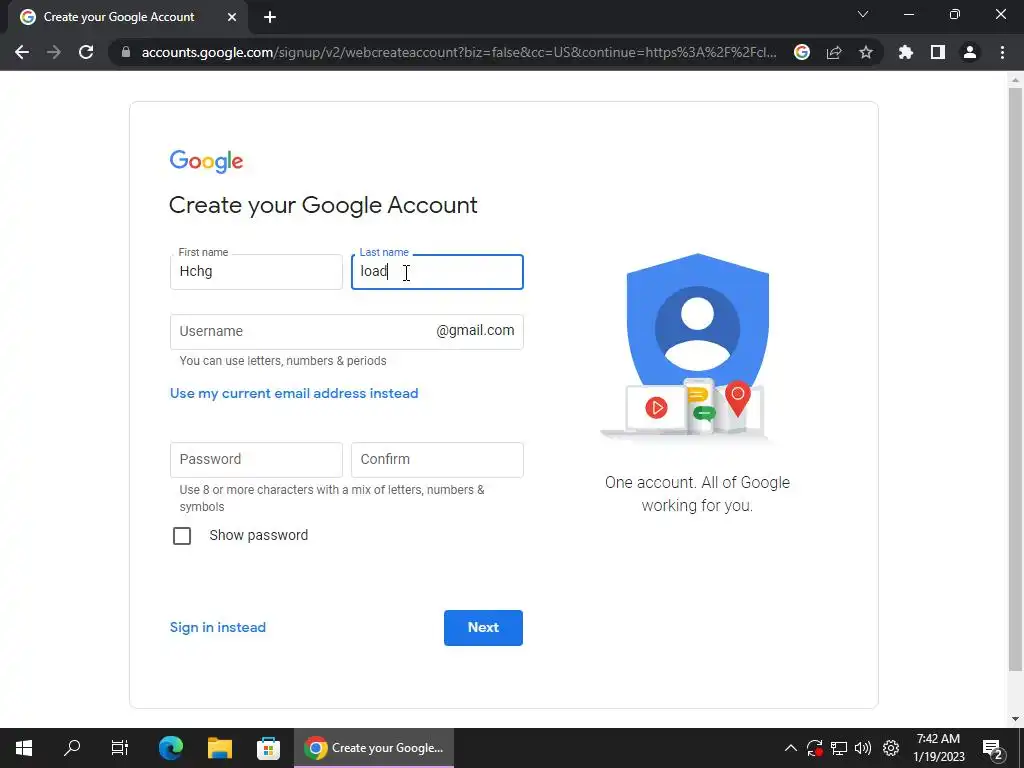Click the First name field
The image size is (1024, 768).
(x=256, y=272)
